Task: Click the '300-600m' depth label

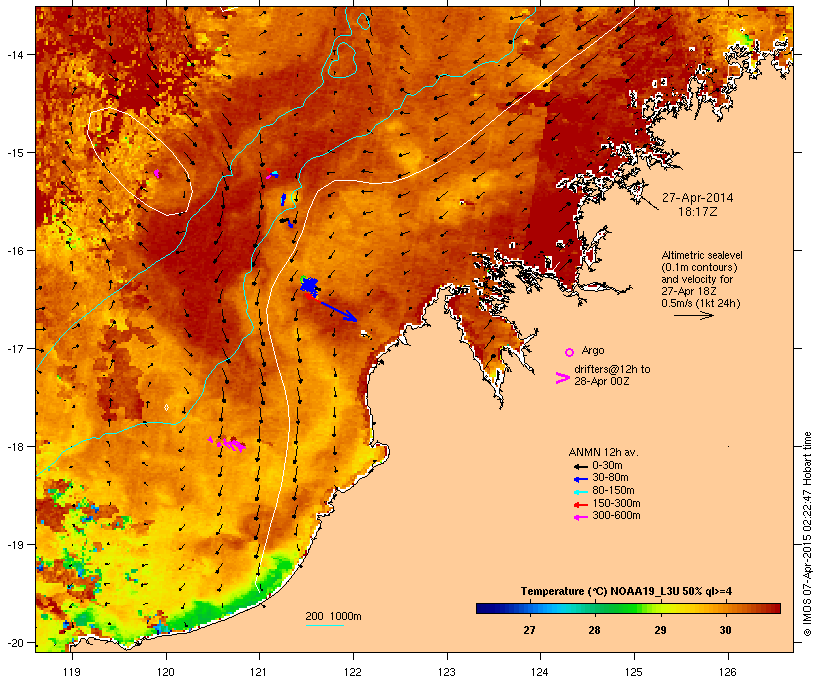Action: pyautogui.click(x=616, y=516)
